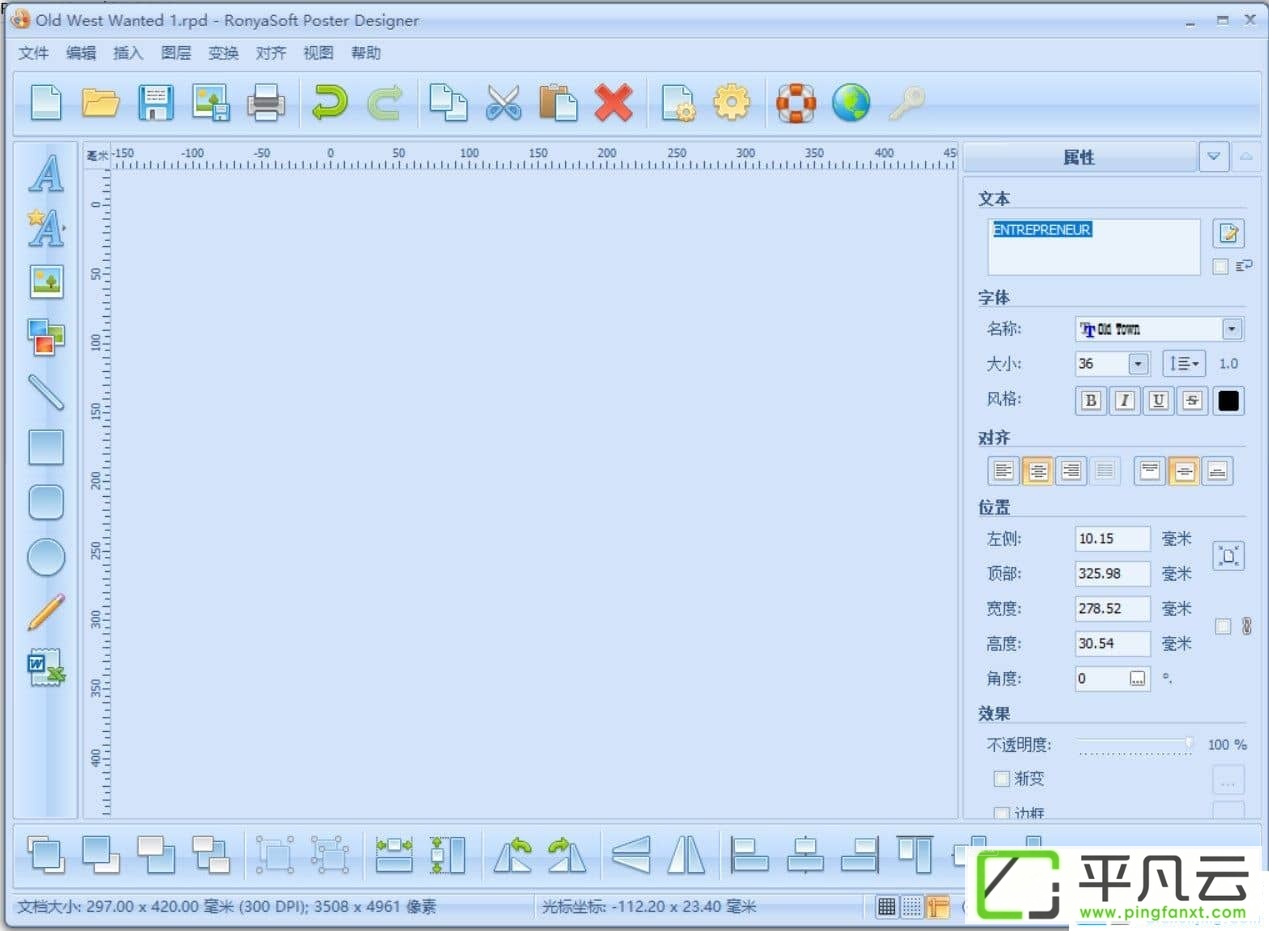Toggle Underline style
Viewport: 1269px width, 931px height.
coord(1158,401)
